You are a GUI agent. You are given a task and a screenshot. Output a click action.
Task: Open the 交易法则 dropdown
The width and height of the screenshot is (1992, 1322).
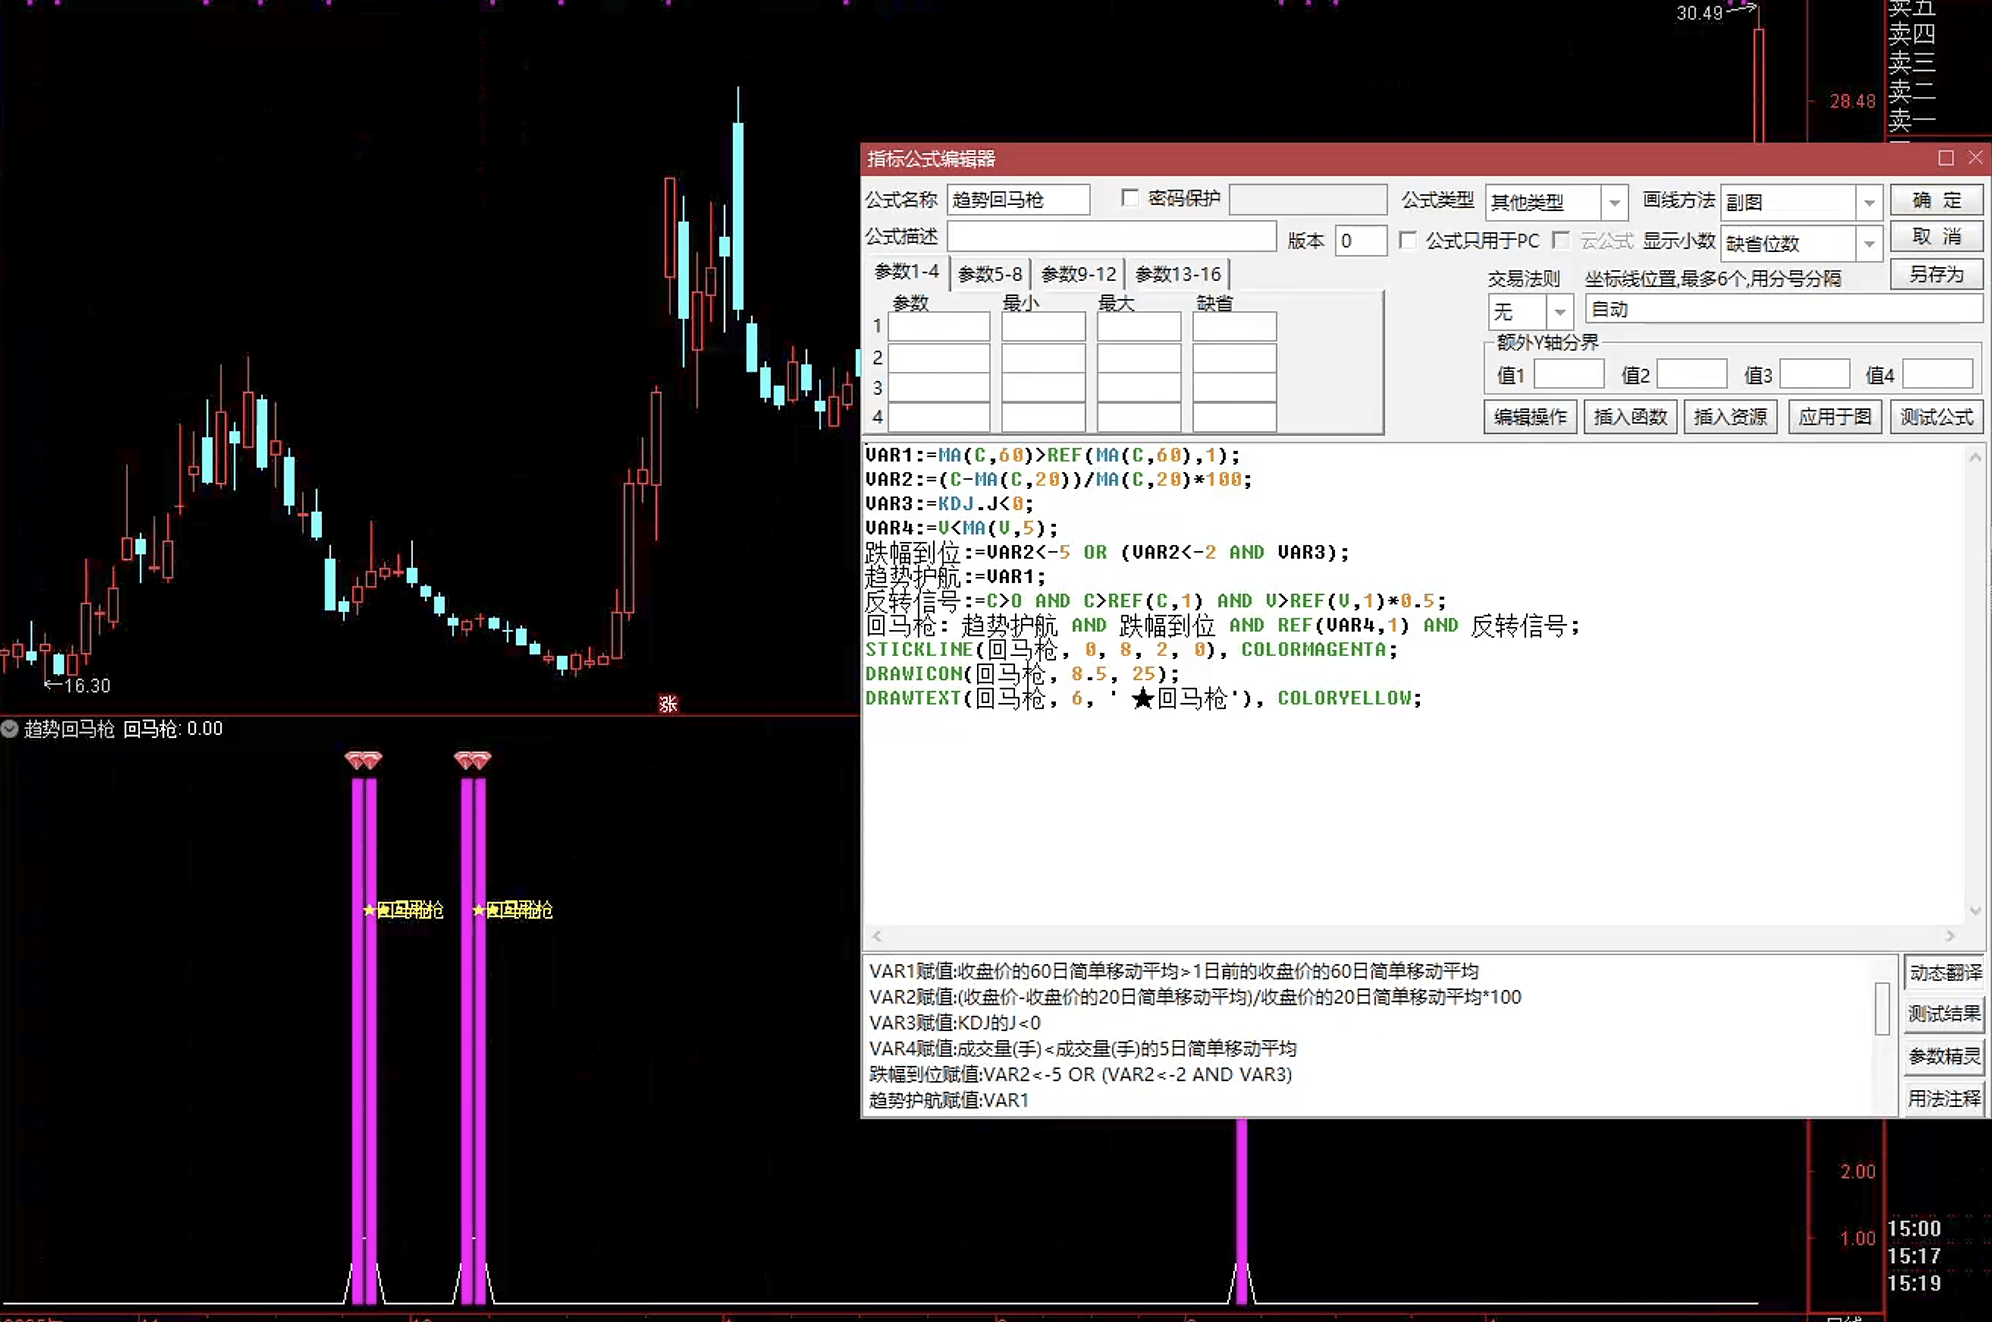[x=1559, y=312]
